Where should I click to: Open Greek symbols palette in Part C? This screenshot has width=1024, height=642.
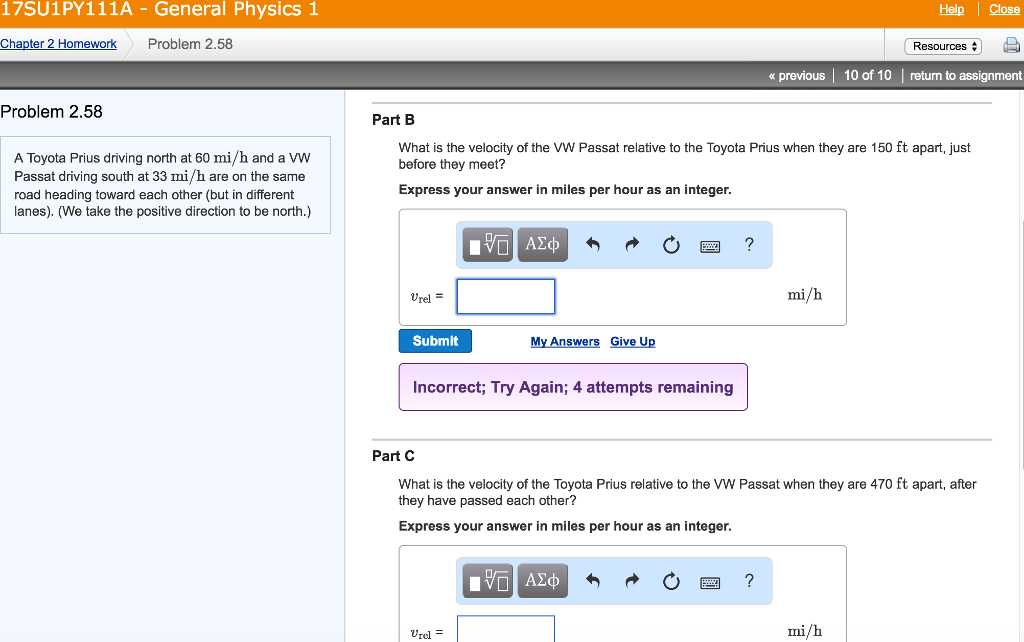click(x=543, y=581)
